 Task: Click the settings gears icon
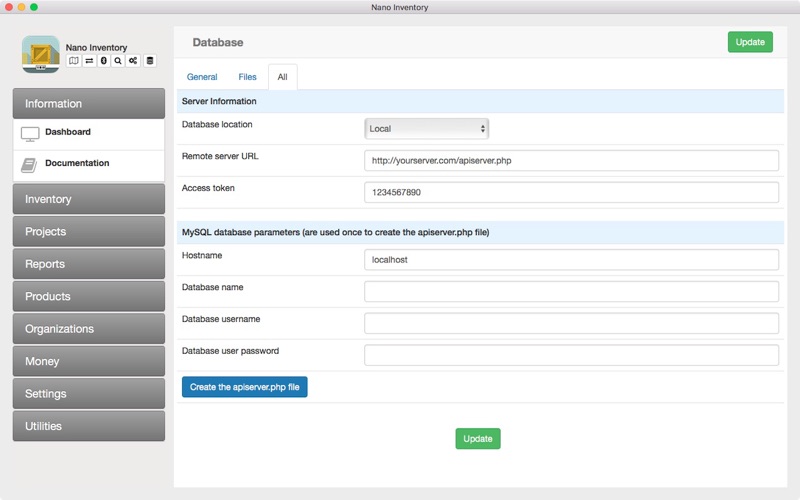tap(133, 61)
